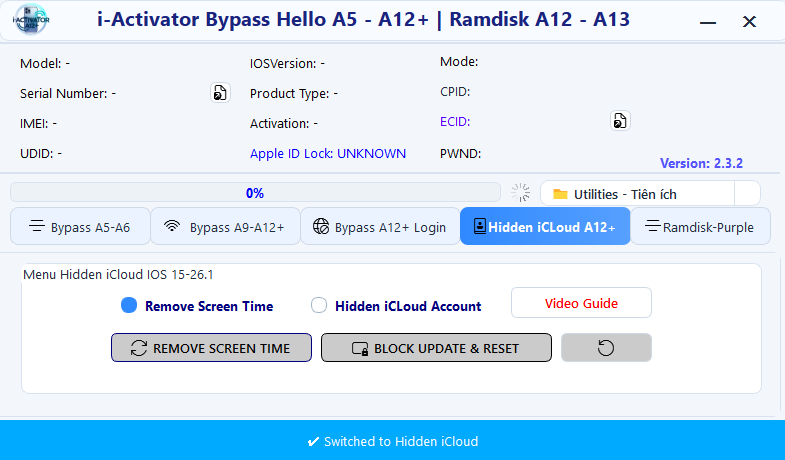Click the Apple ID Lock: UNKNOWN link
785x460 pixels.
point(328,154)
